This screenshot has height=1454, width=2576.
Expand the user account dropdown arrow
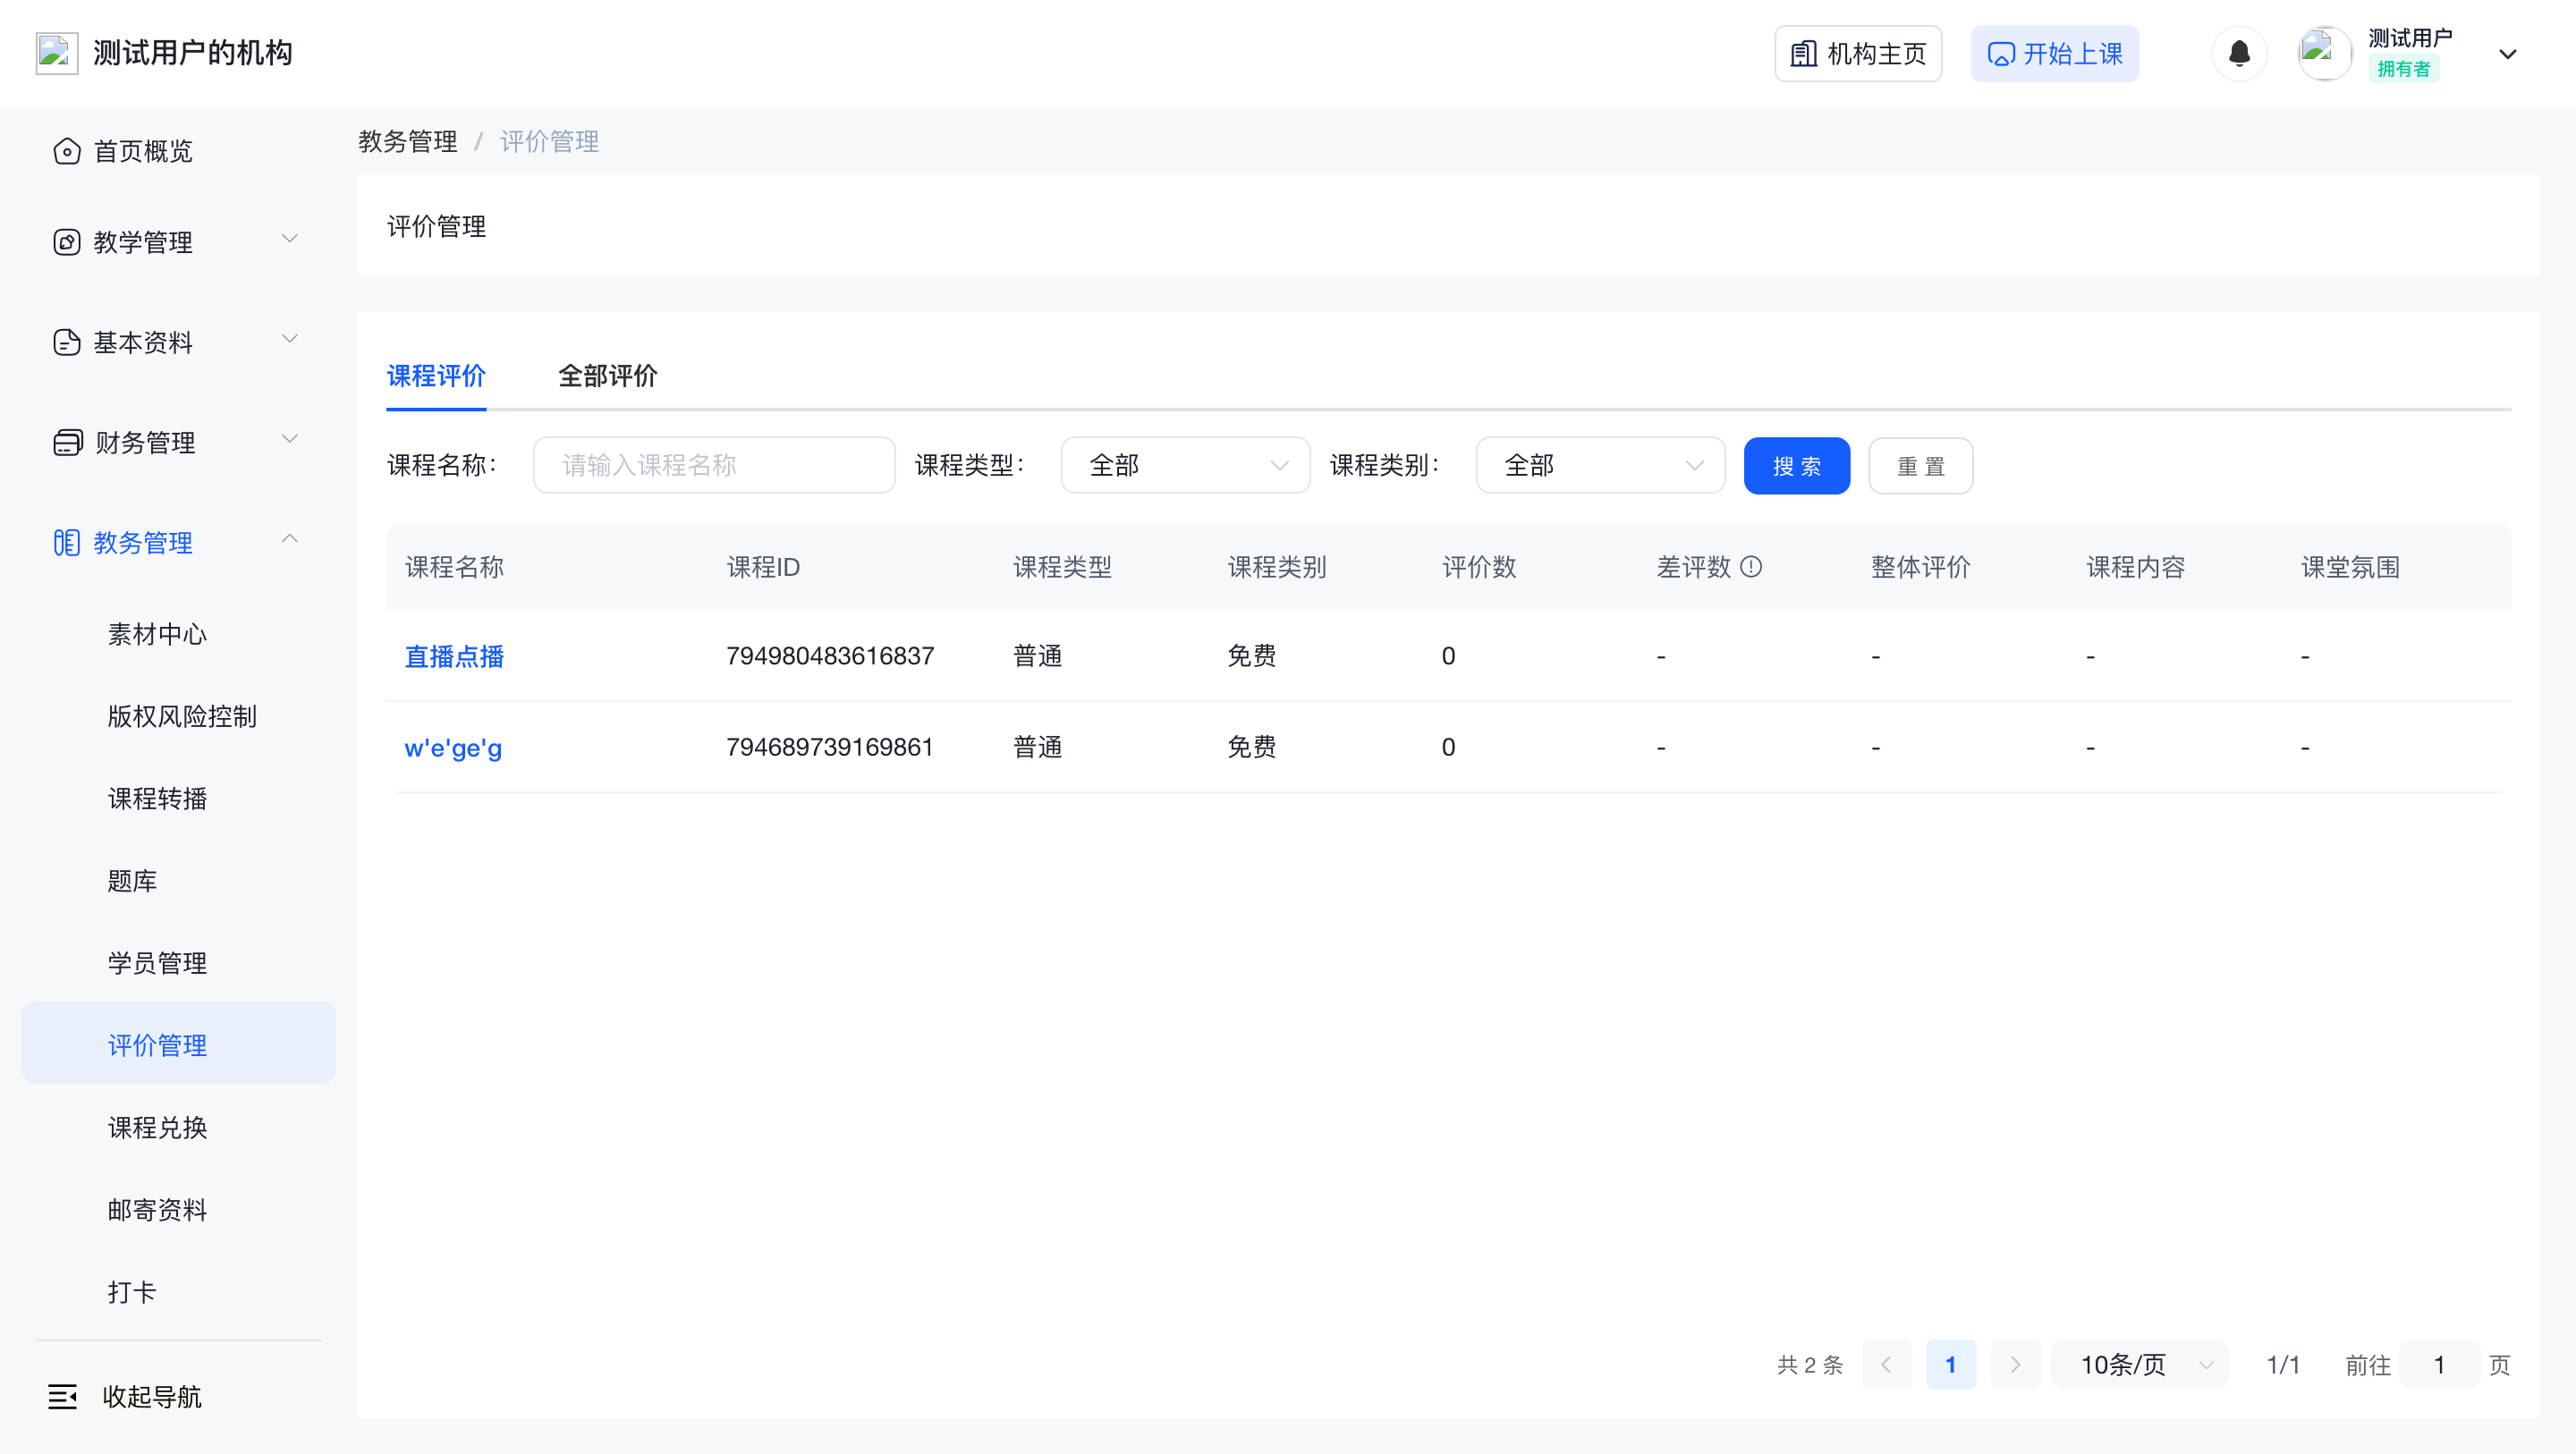tap(2507, 54)
